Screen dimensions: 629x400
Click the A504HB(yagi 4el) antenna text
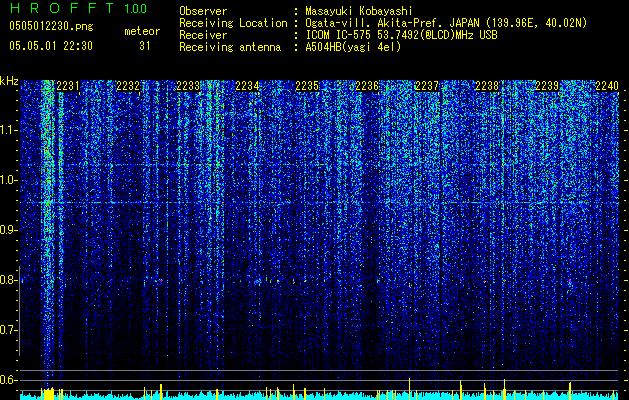point(353,47)
